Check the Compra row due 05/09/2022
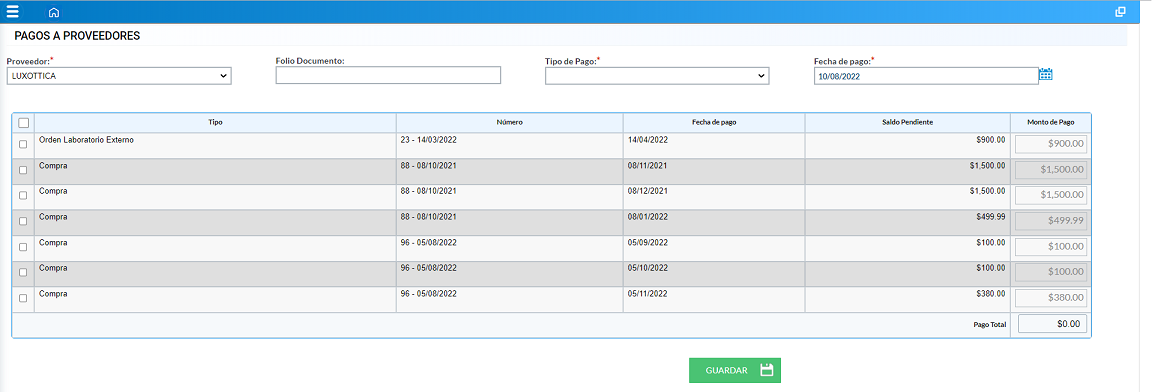This screenshot has height=392, width=1158. click(x=23, y=247)
